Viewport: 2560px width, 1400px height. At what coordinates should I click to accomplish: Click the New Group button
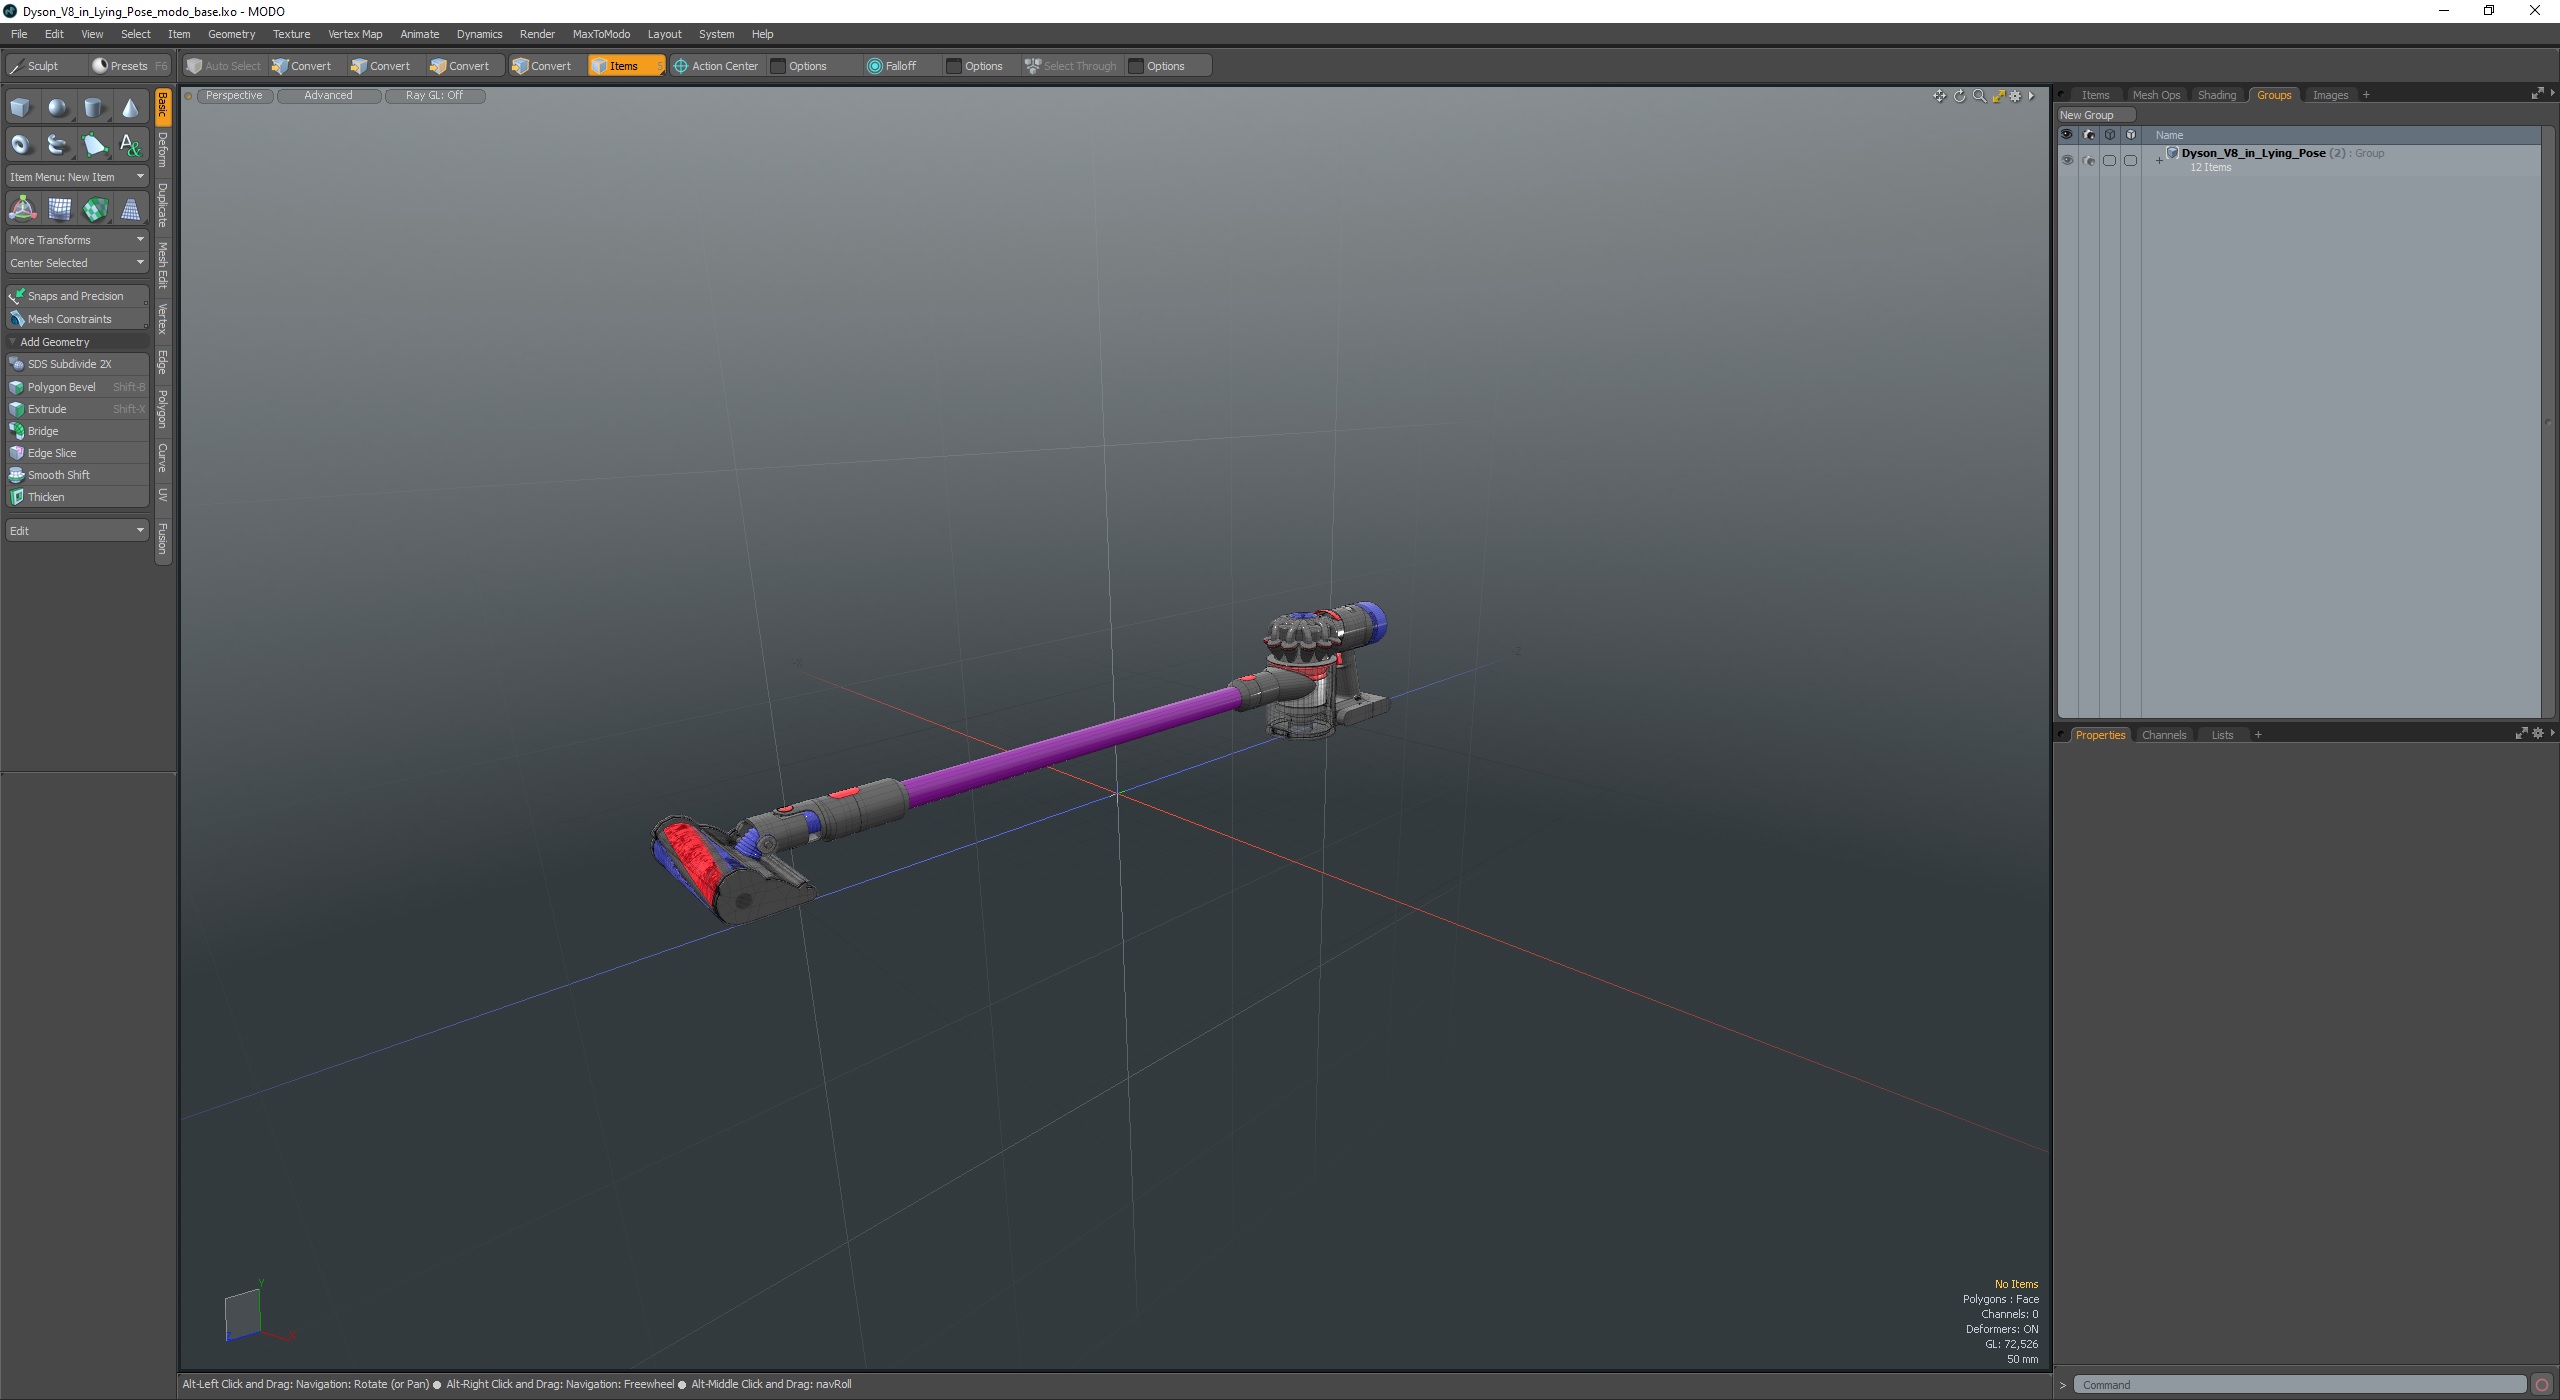2095,115
